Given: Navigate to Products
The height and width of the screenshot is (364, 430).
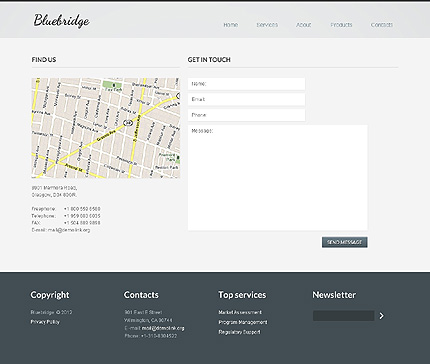Looking at the screenshot, I should click(341, 25).
